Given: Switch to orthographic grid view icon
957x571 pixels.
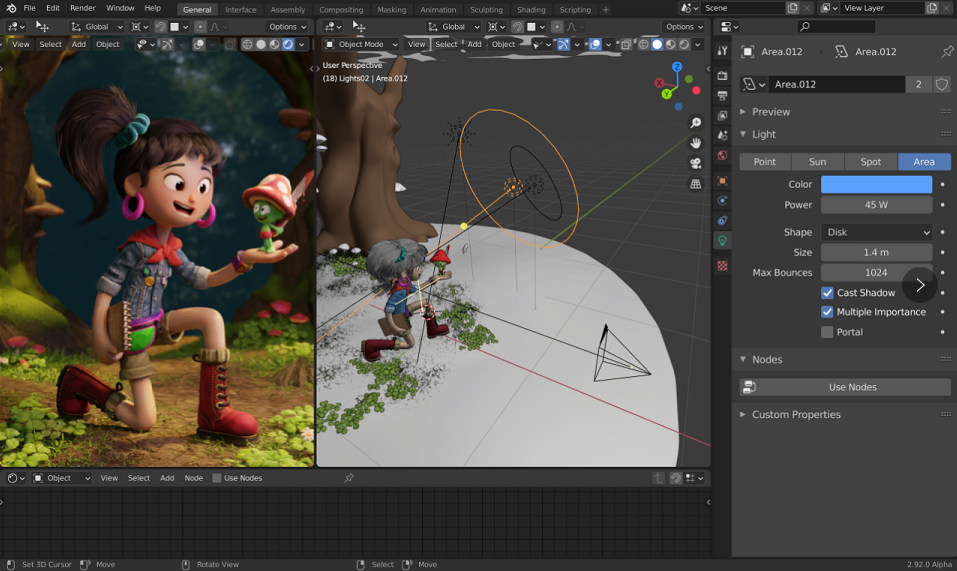Looking at the screenshot, I should tap(695, 184).
